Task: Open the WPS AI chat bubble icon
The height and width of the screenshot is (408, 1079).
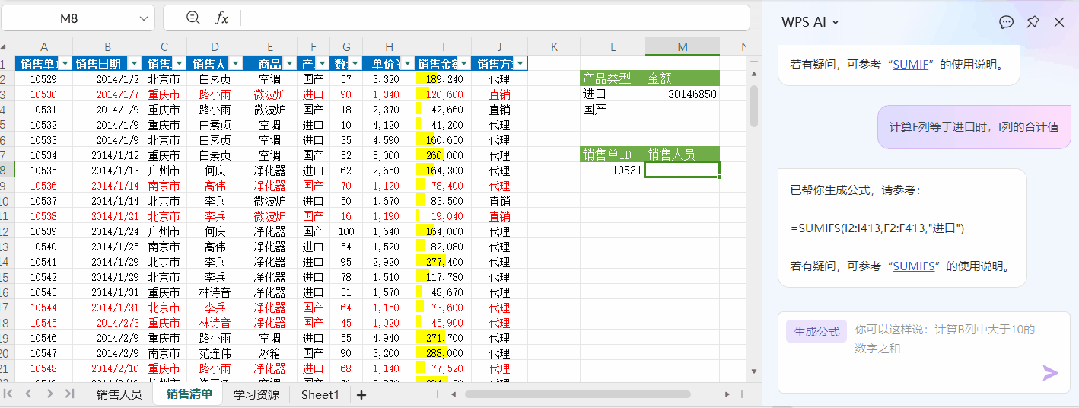Action: point(1006,22)
